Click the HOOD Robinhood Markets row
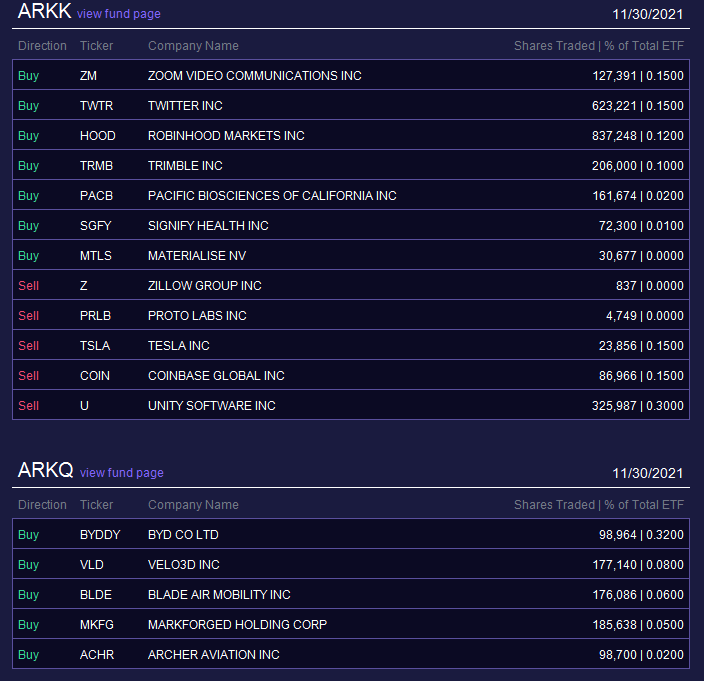 click(351, 136)
